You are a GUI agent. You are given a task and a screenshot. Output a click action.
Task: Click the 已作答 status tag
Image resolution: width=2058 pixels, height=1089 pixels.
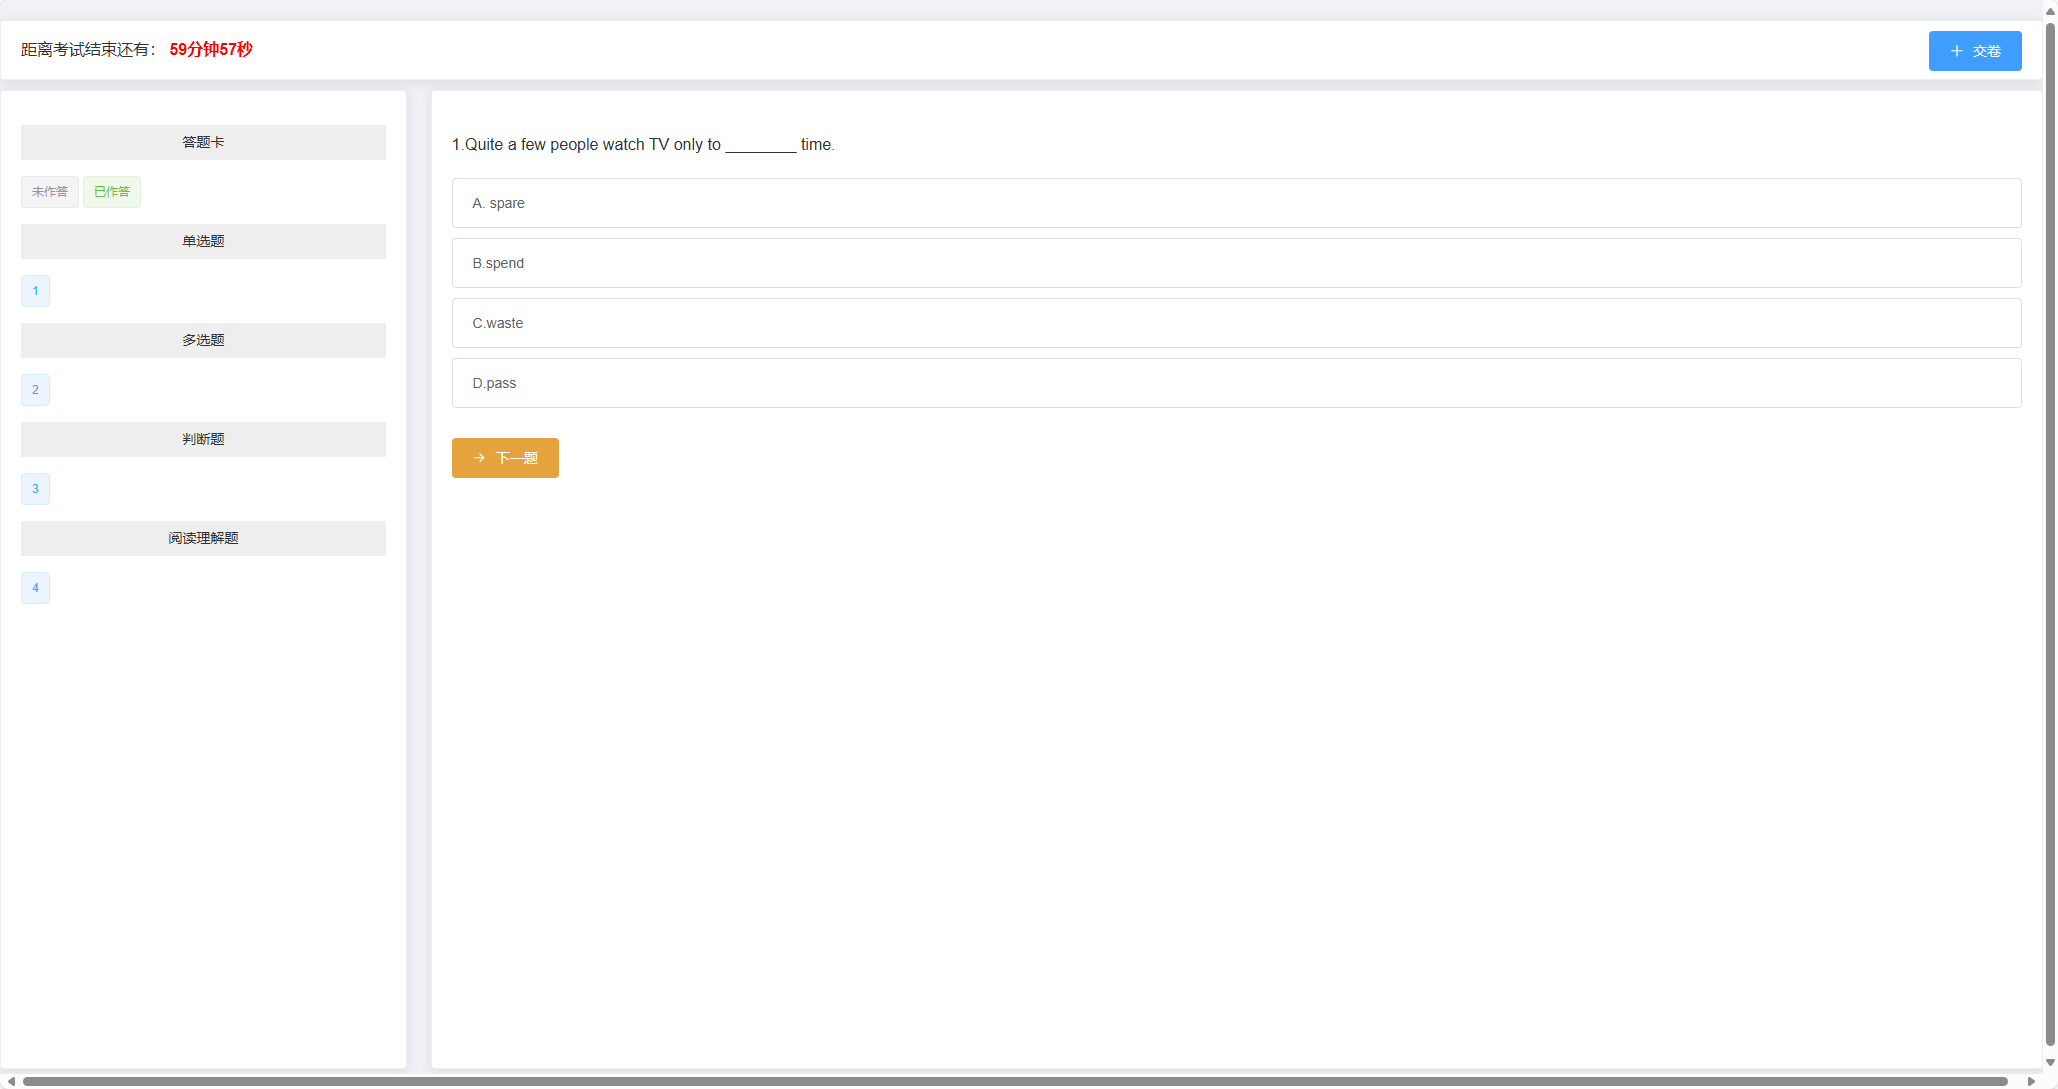click(112, 192)
